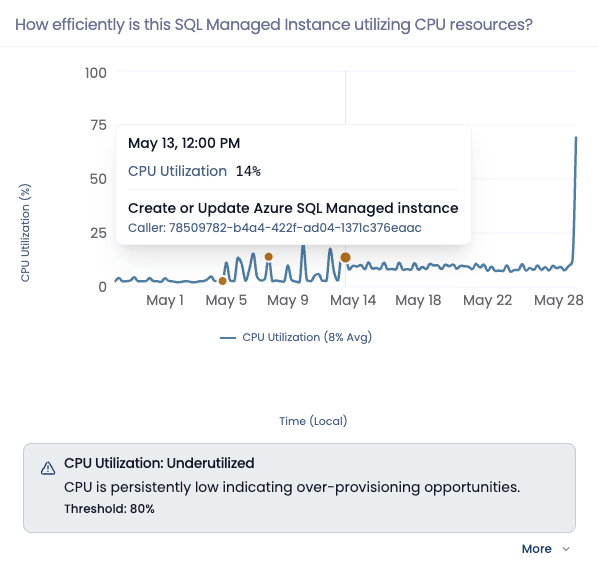This screenshot has width=598, height=577.
Task: Click the 'Threshold: 80%' text
Action: [x=109, y=509]
